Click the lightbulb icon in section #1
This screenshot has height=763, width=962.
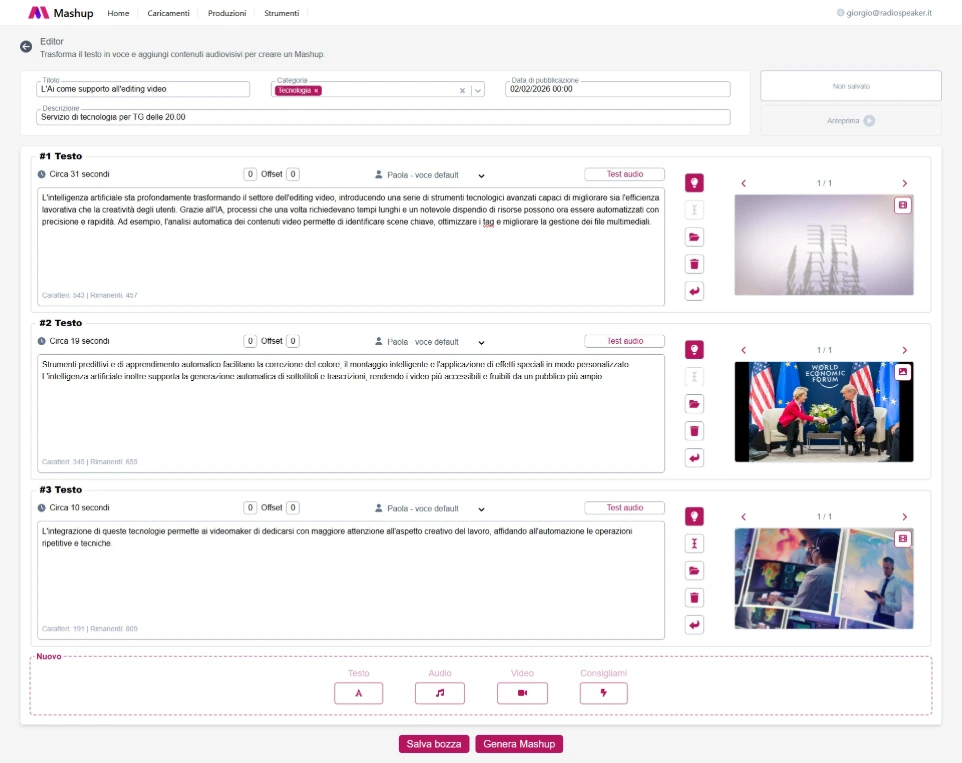pos(694,183)
